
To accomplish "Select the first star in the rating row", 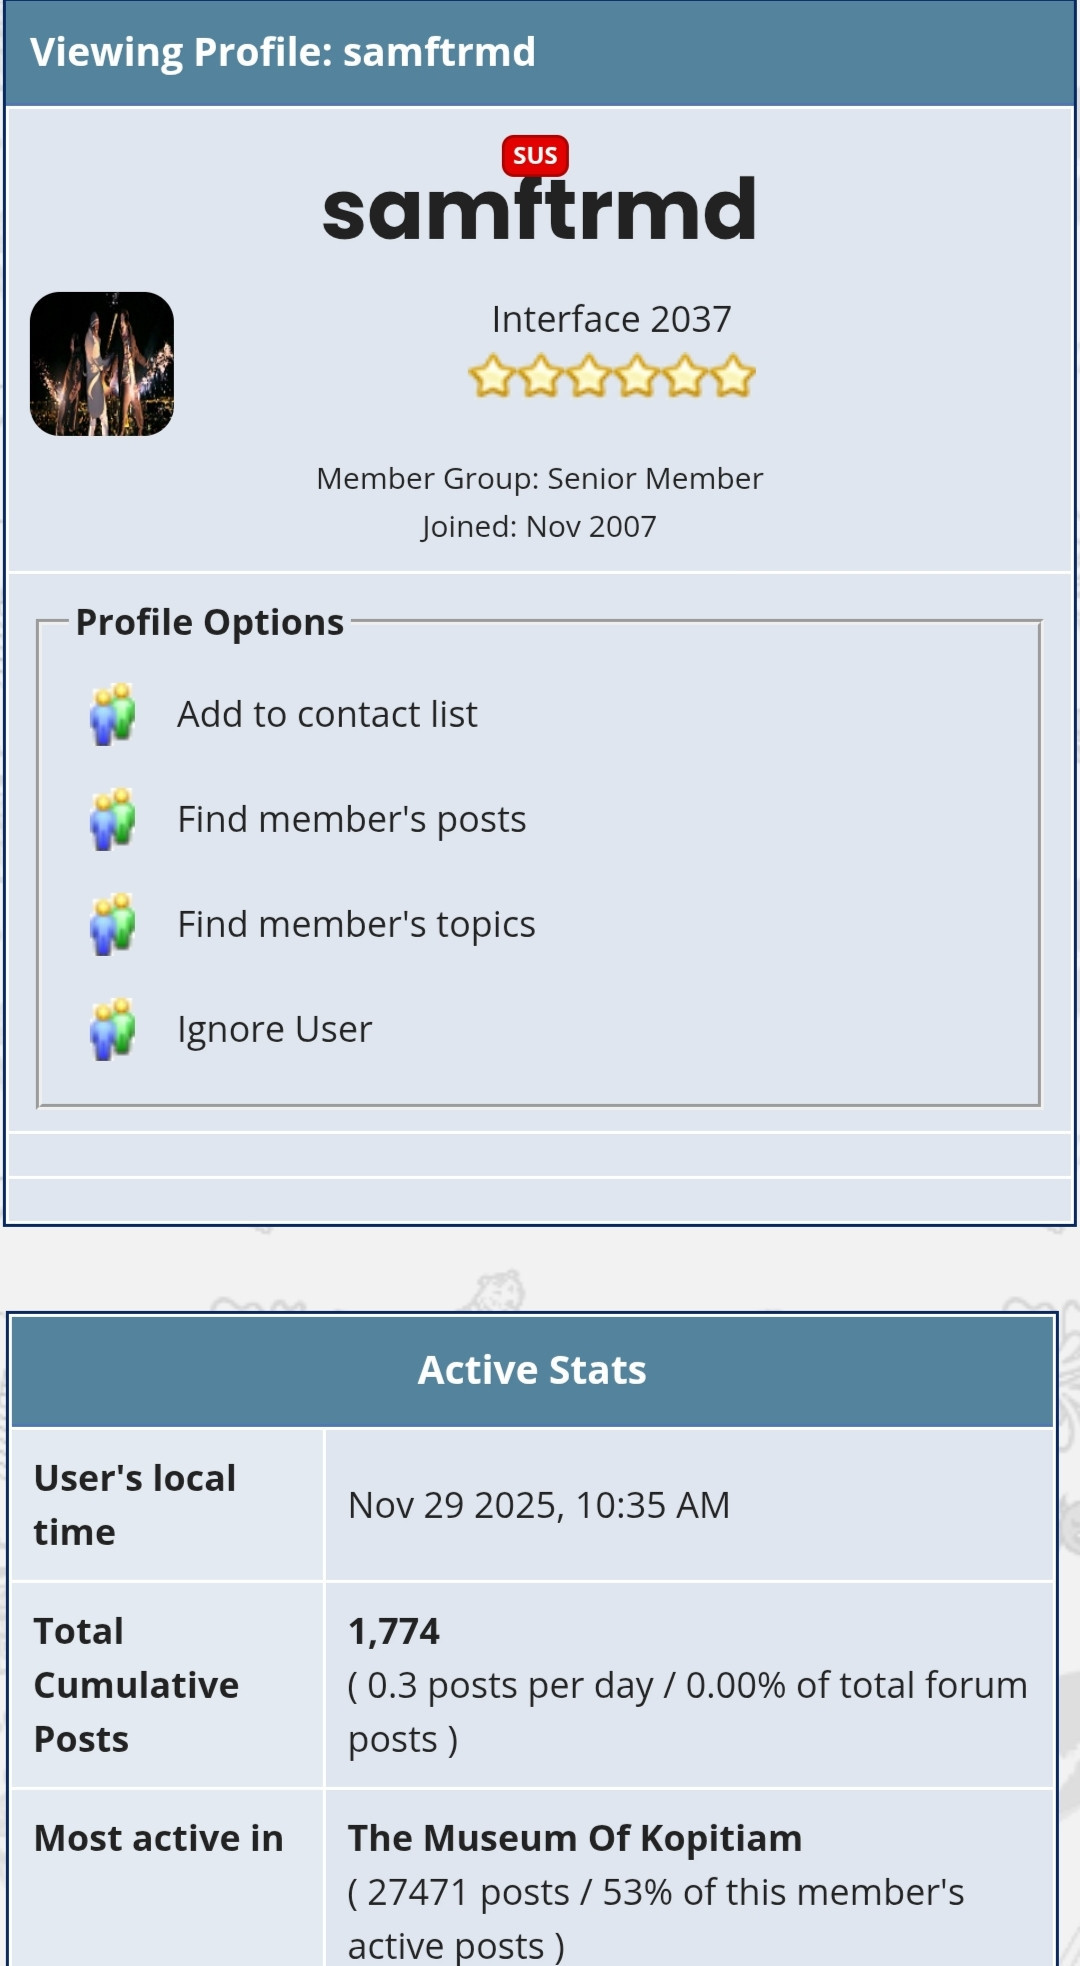I will (x=492, y=375).
